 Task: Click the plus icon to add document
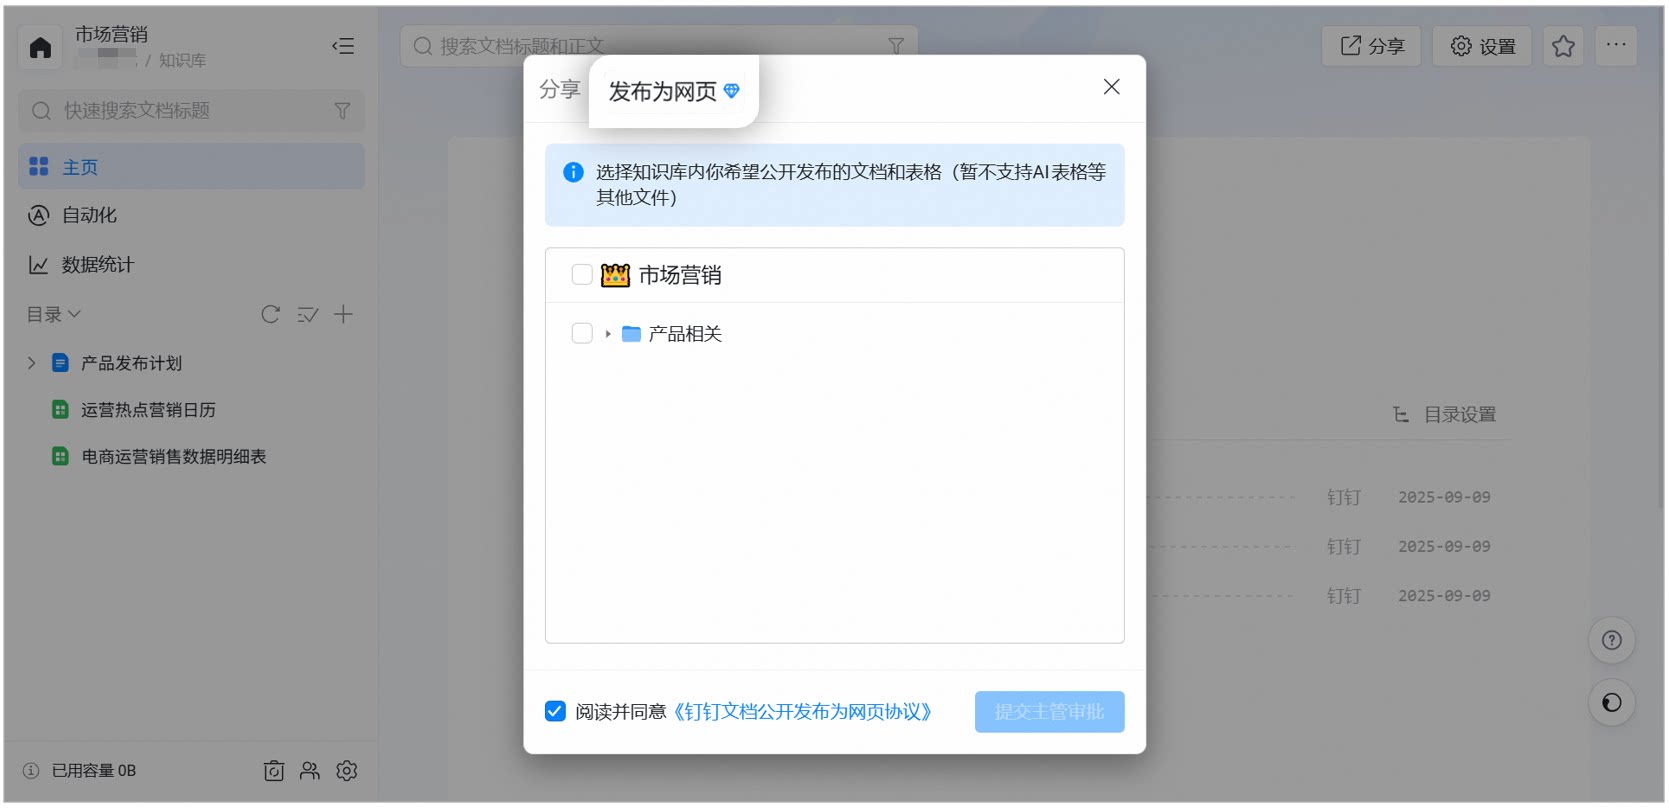pyautogui.click(x=343, y=314)
